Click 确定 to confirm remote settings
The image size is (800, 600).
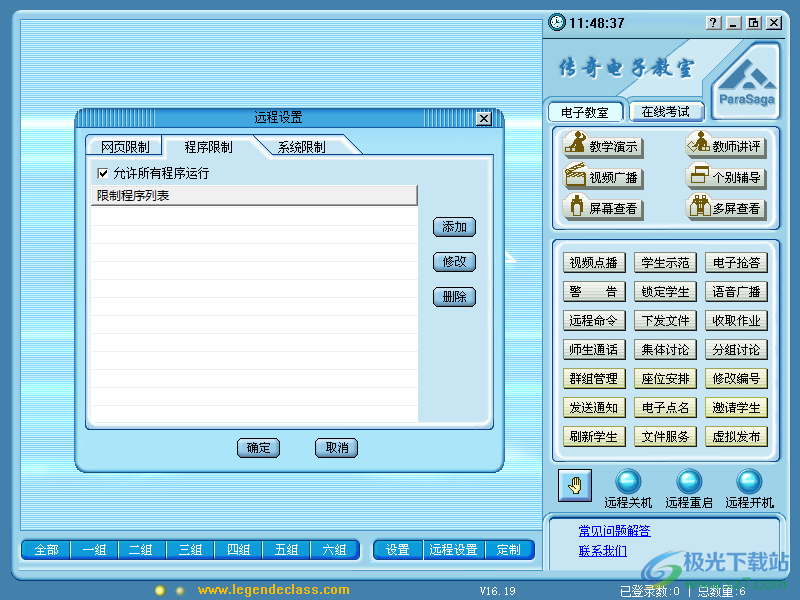(258, 448)
